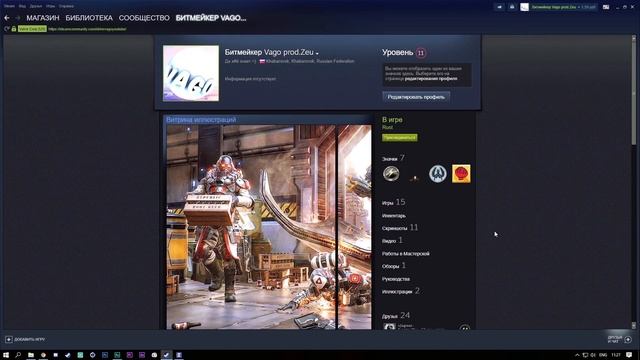Open the Иллюстрации 2 link
The width and height of the screenshot is (640, 360).
[x=401, y=291]
